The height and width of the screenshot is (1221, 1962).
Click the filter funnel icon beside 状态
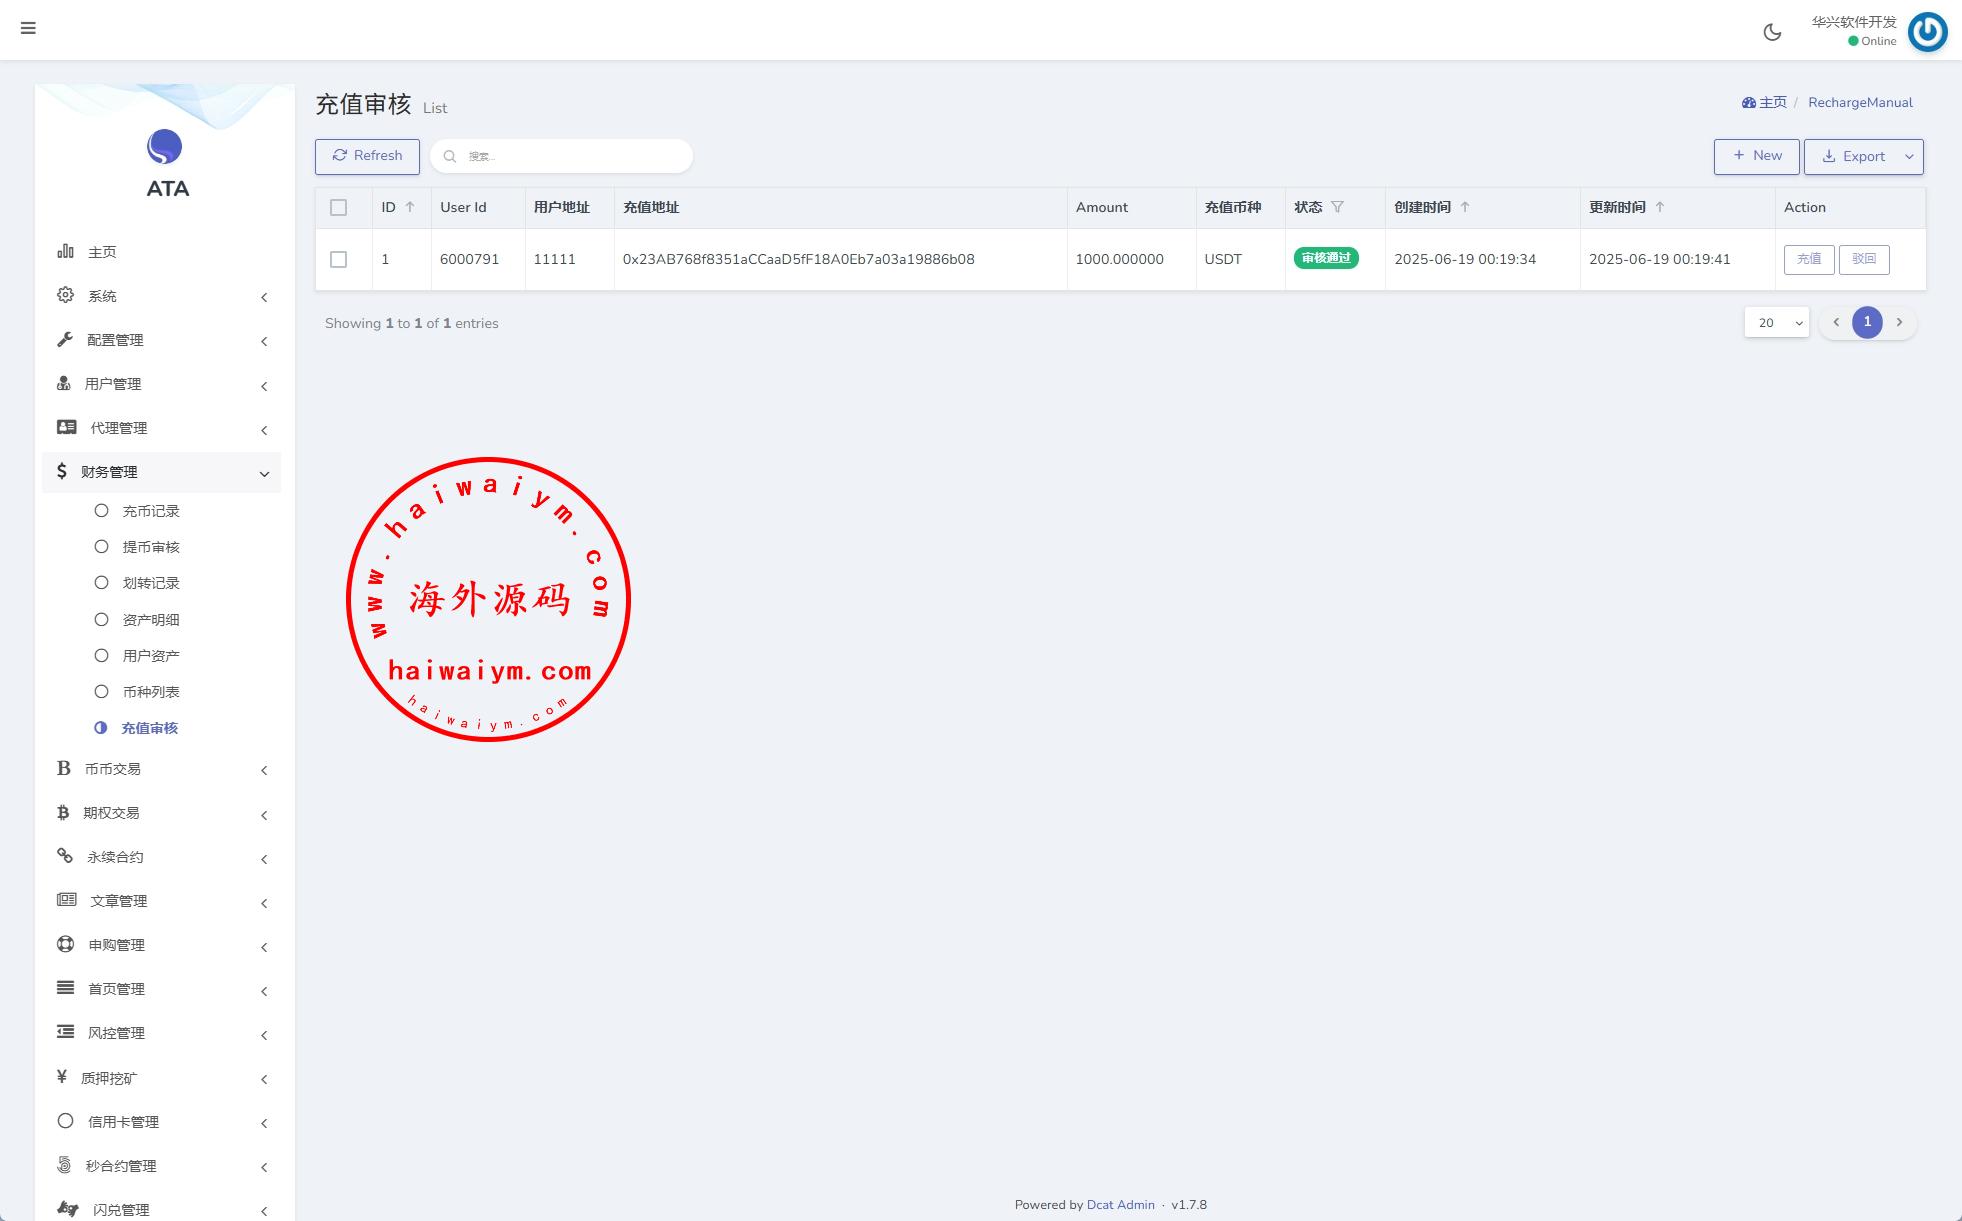(x=1337, y=207)
